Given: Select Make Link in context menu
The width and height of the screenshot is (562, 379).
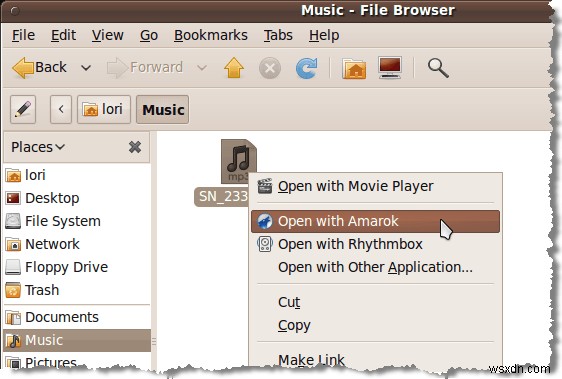Looking at the screenshot, I should 375,359.
